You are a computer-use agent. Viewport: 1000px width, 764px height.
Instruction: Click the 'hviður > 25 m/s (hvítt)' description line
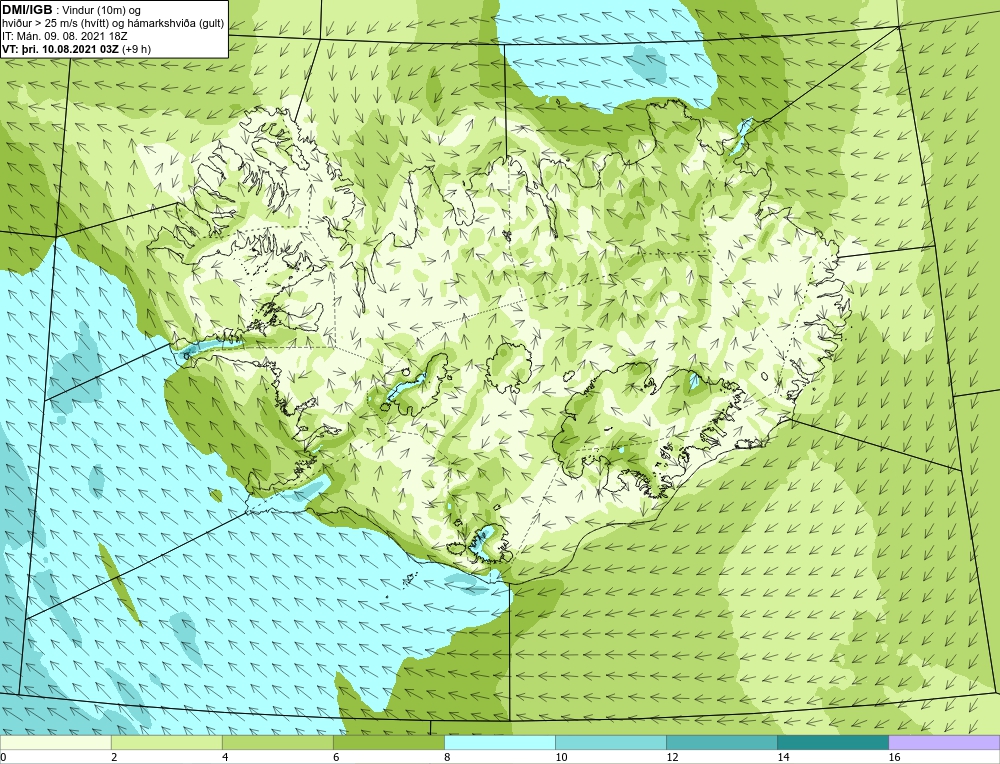click(113, 24)
